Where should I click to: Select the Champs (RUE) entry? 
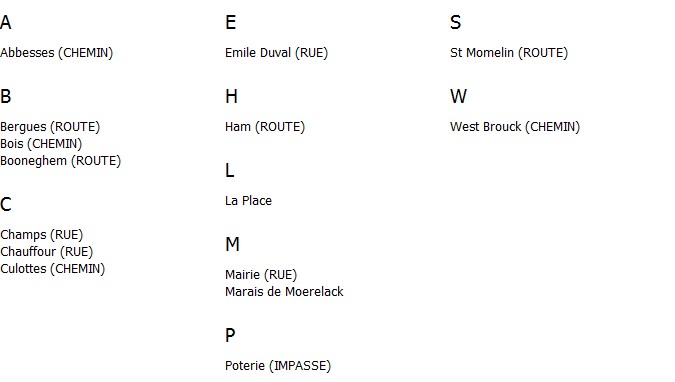(41, 235)
